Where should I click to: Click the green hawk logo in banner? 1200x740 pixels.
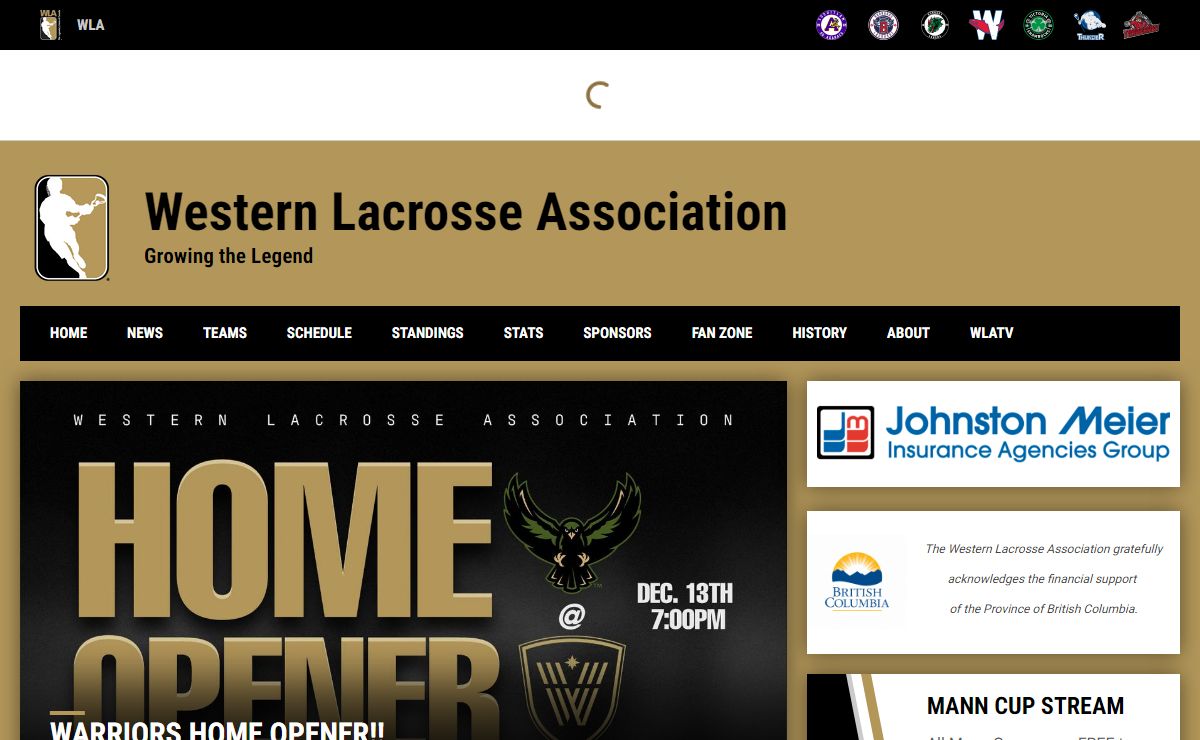pyautogui.click(x=572, y=531)
